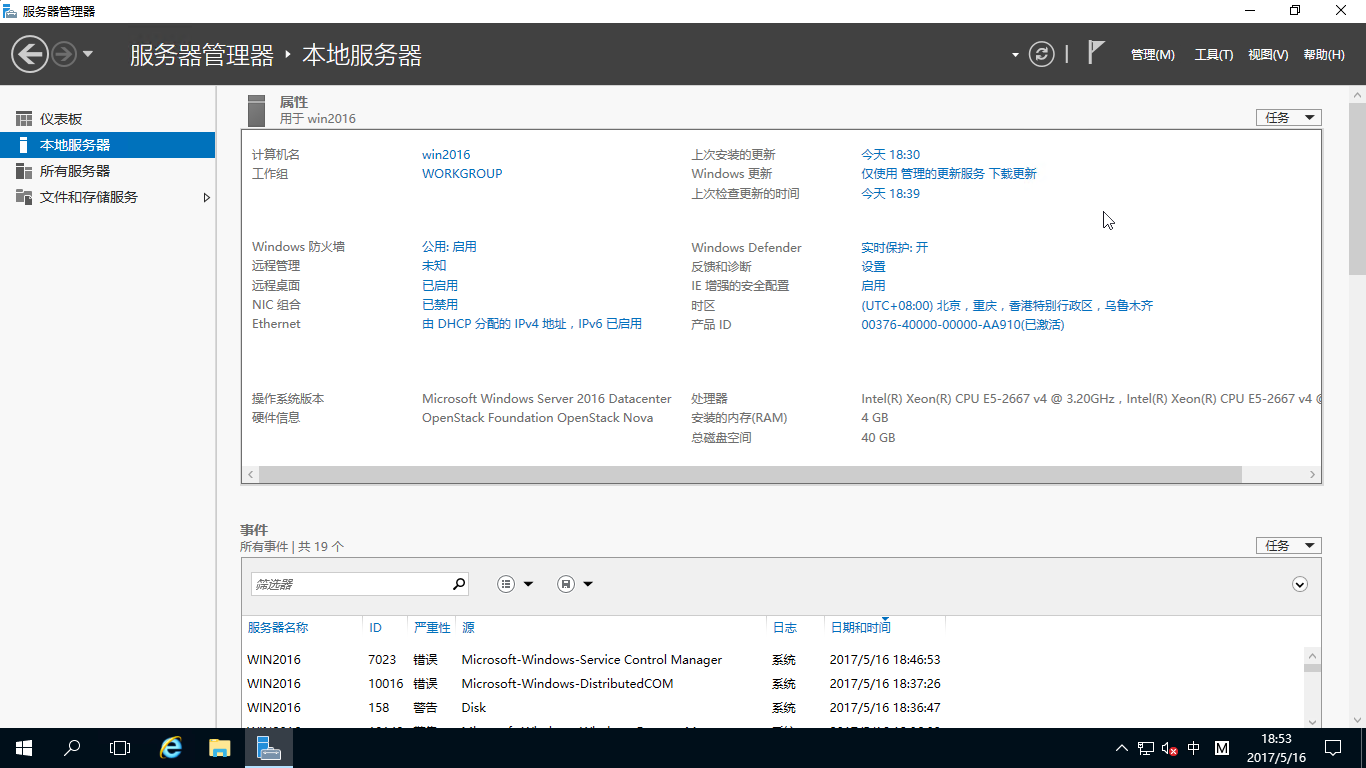Open the save query dropdown button
Screen dimensions: 1366x768
575,584
